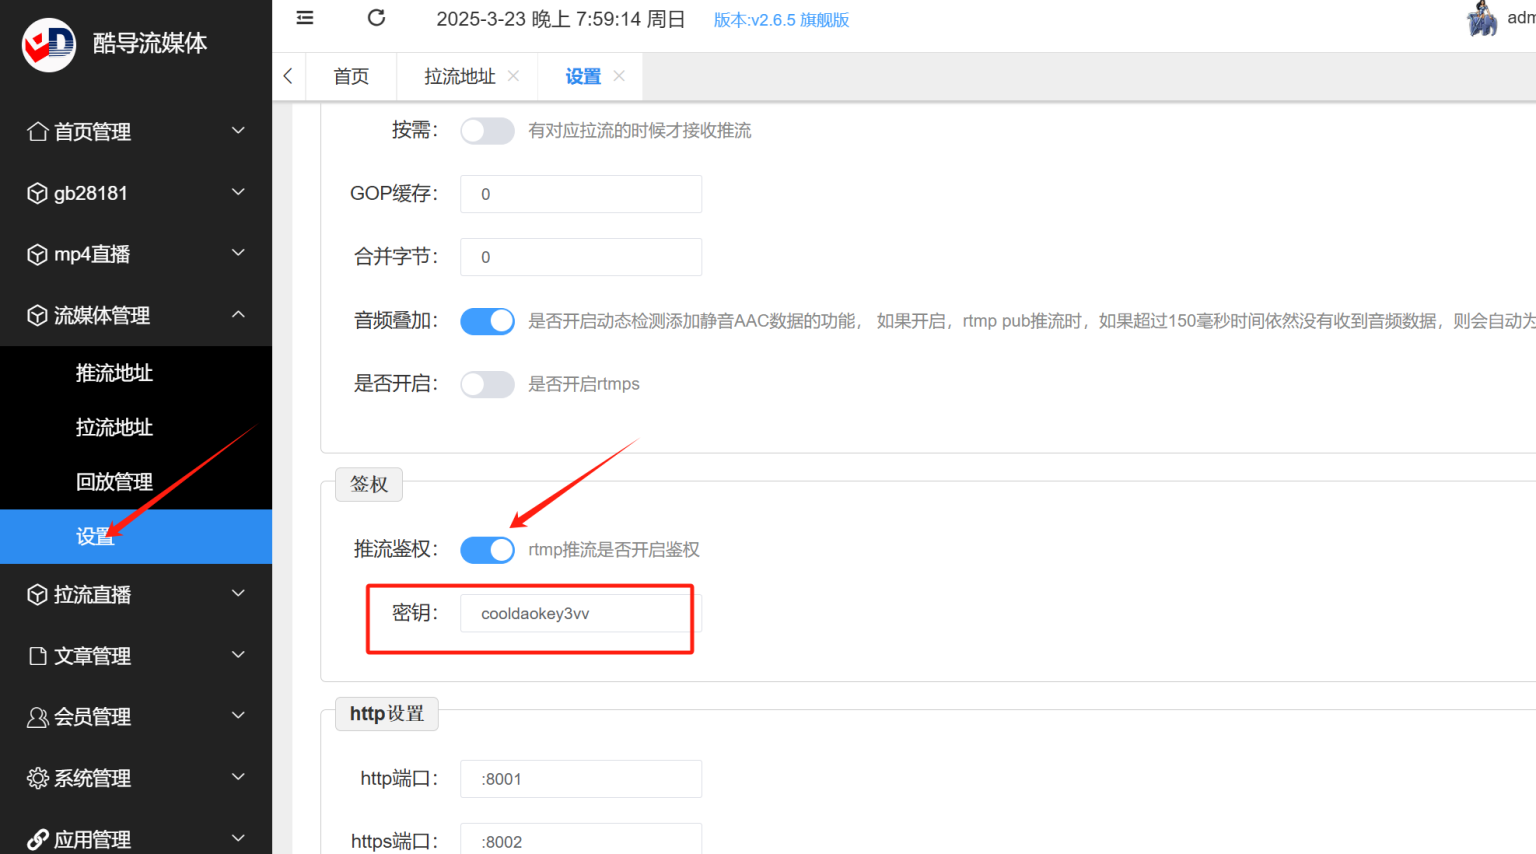Turn off the 音频叠加 toggle
The image size is (1536, 854).
pos(487,321)
